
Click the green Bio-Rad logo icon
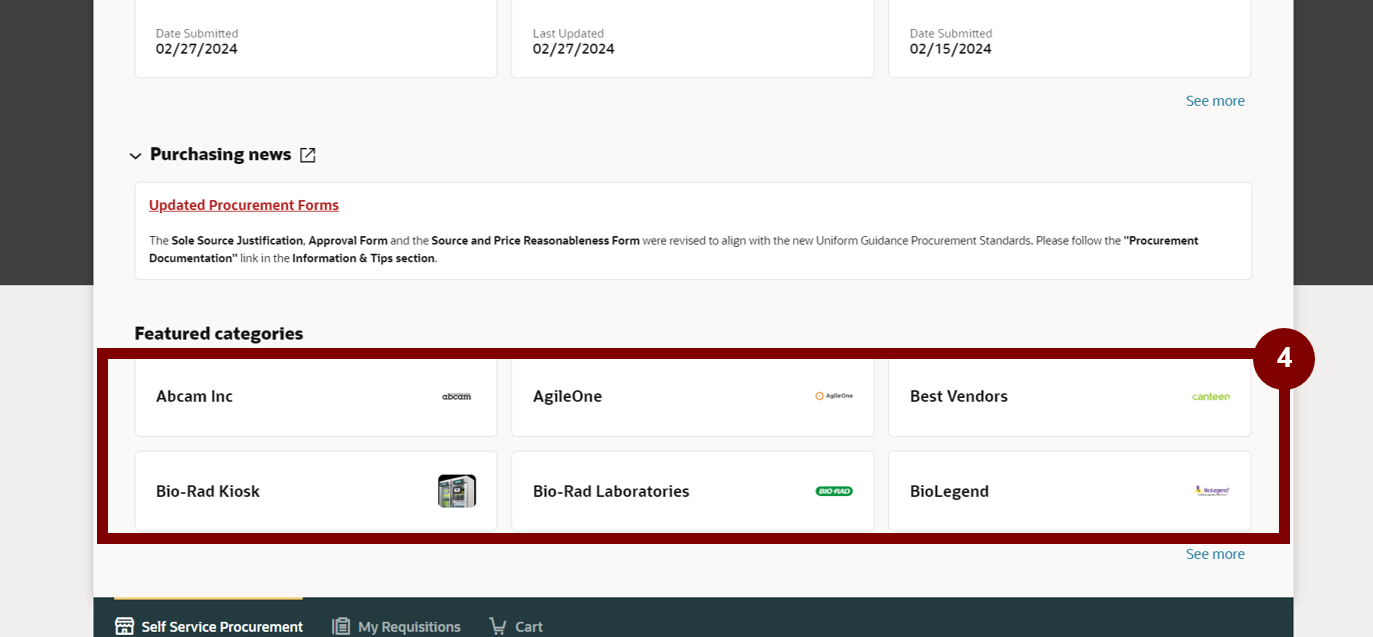point(834,491)
